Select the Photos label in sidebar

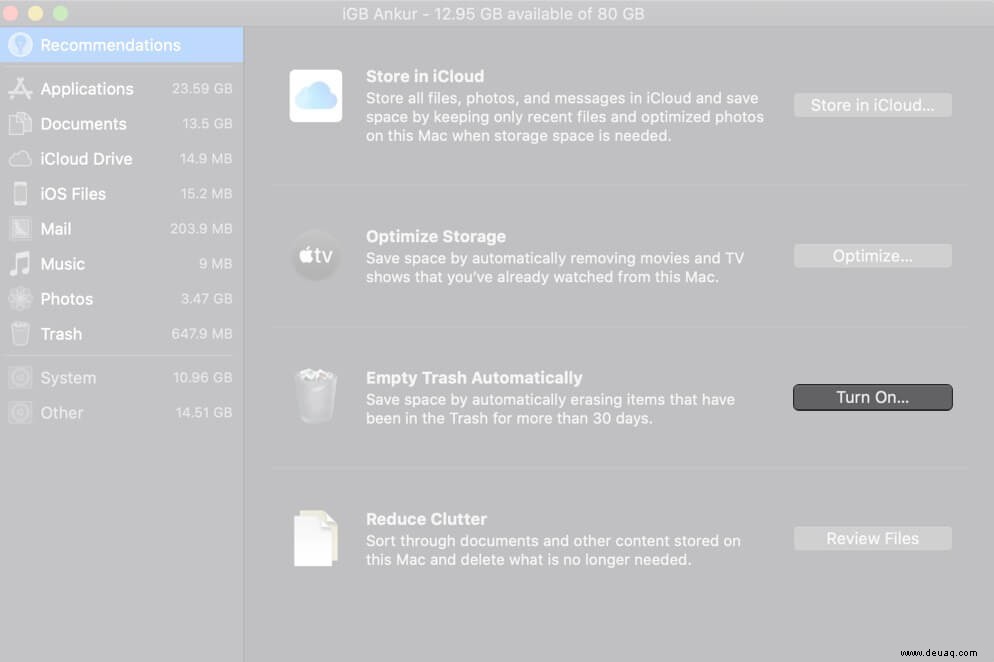pyautogui.click(x=67, y=299)
